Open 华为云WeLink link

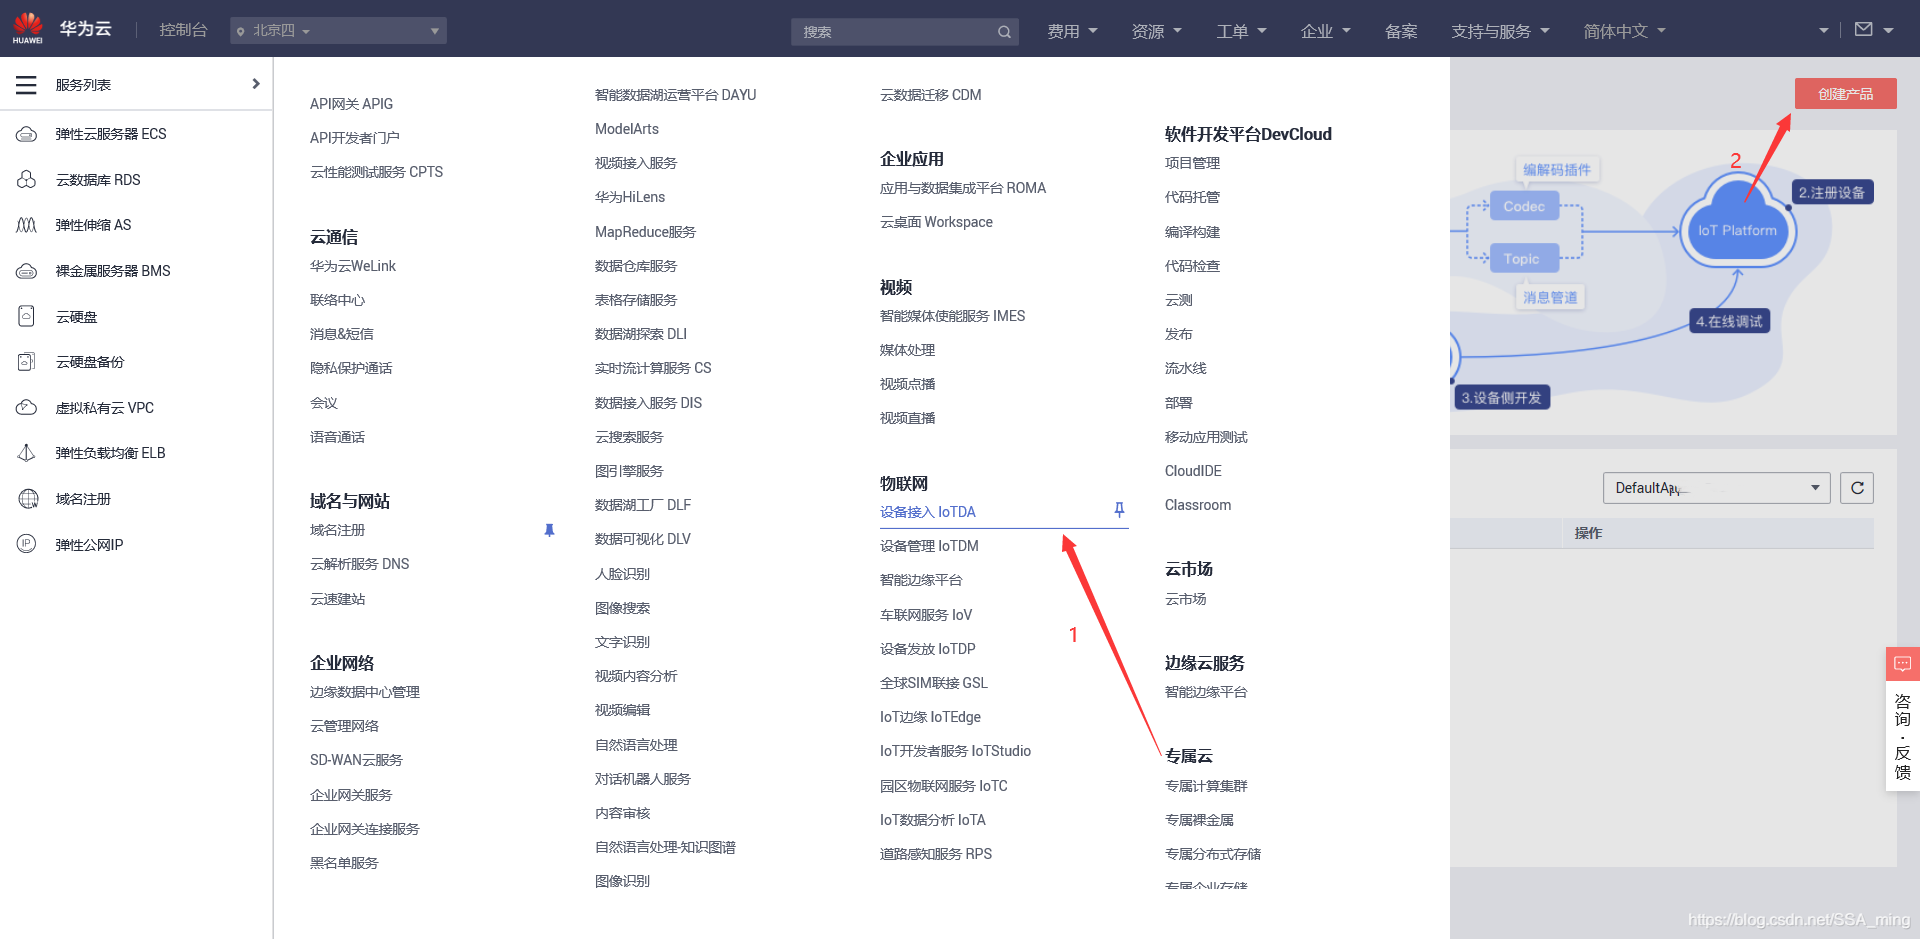pos(352,266)
